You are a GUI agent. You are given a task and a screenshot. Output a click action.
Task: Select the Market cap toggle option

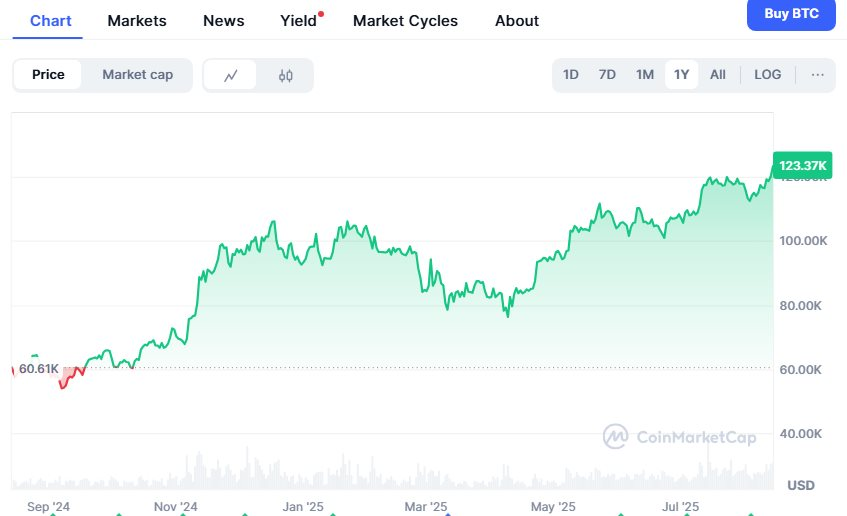pos(137,75)
